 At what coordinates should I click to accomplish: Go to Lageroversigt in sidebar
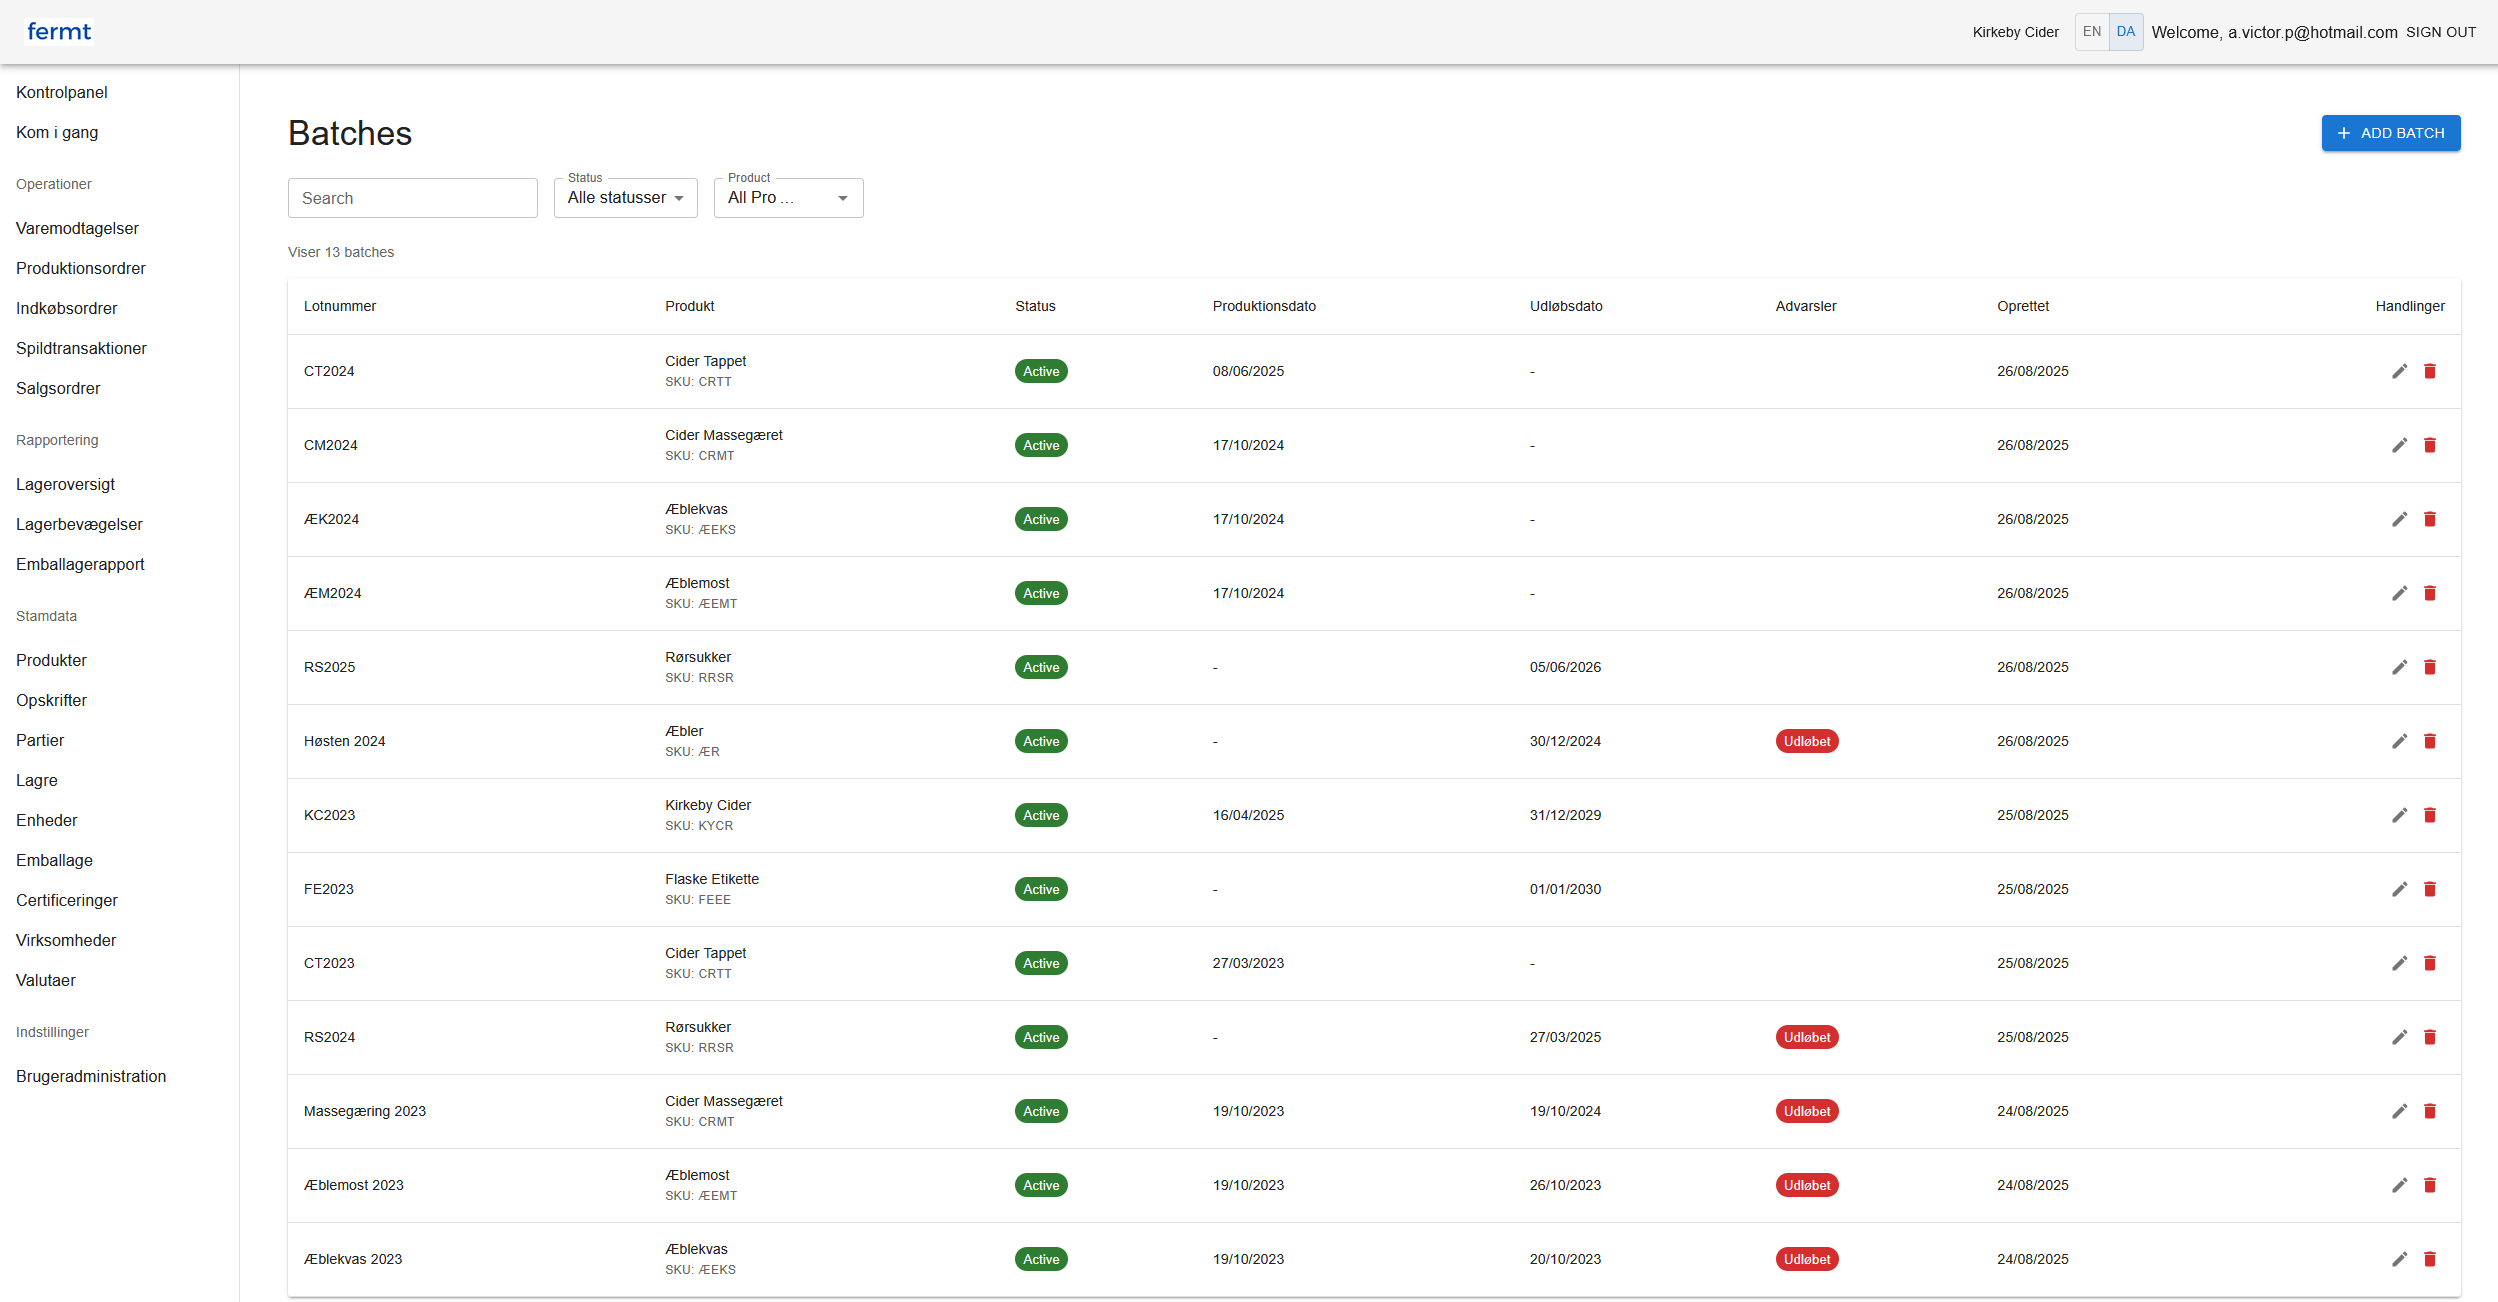66,484
